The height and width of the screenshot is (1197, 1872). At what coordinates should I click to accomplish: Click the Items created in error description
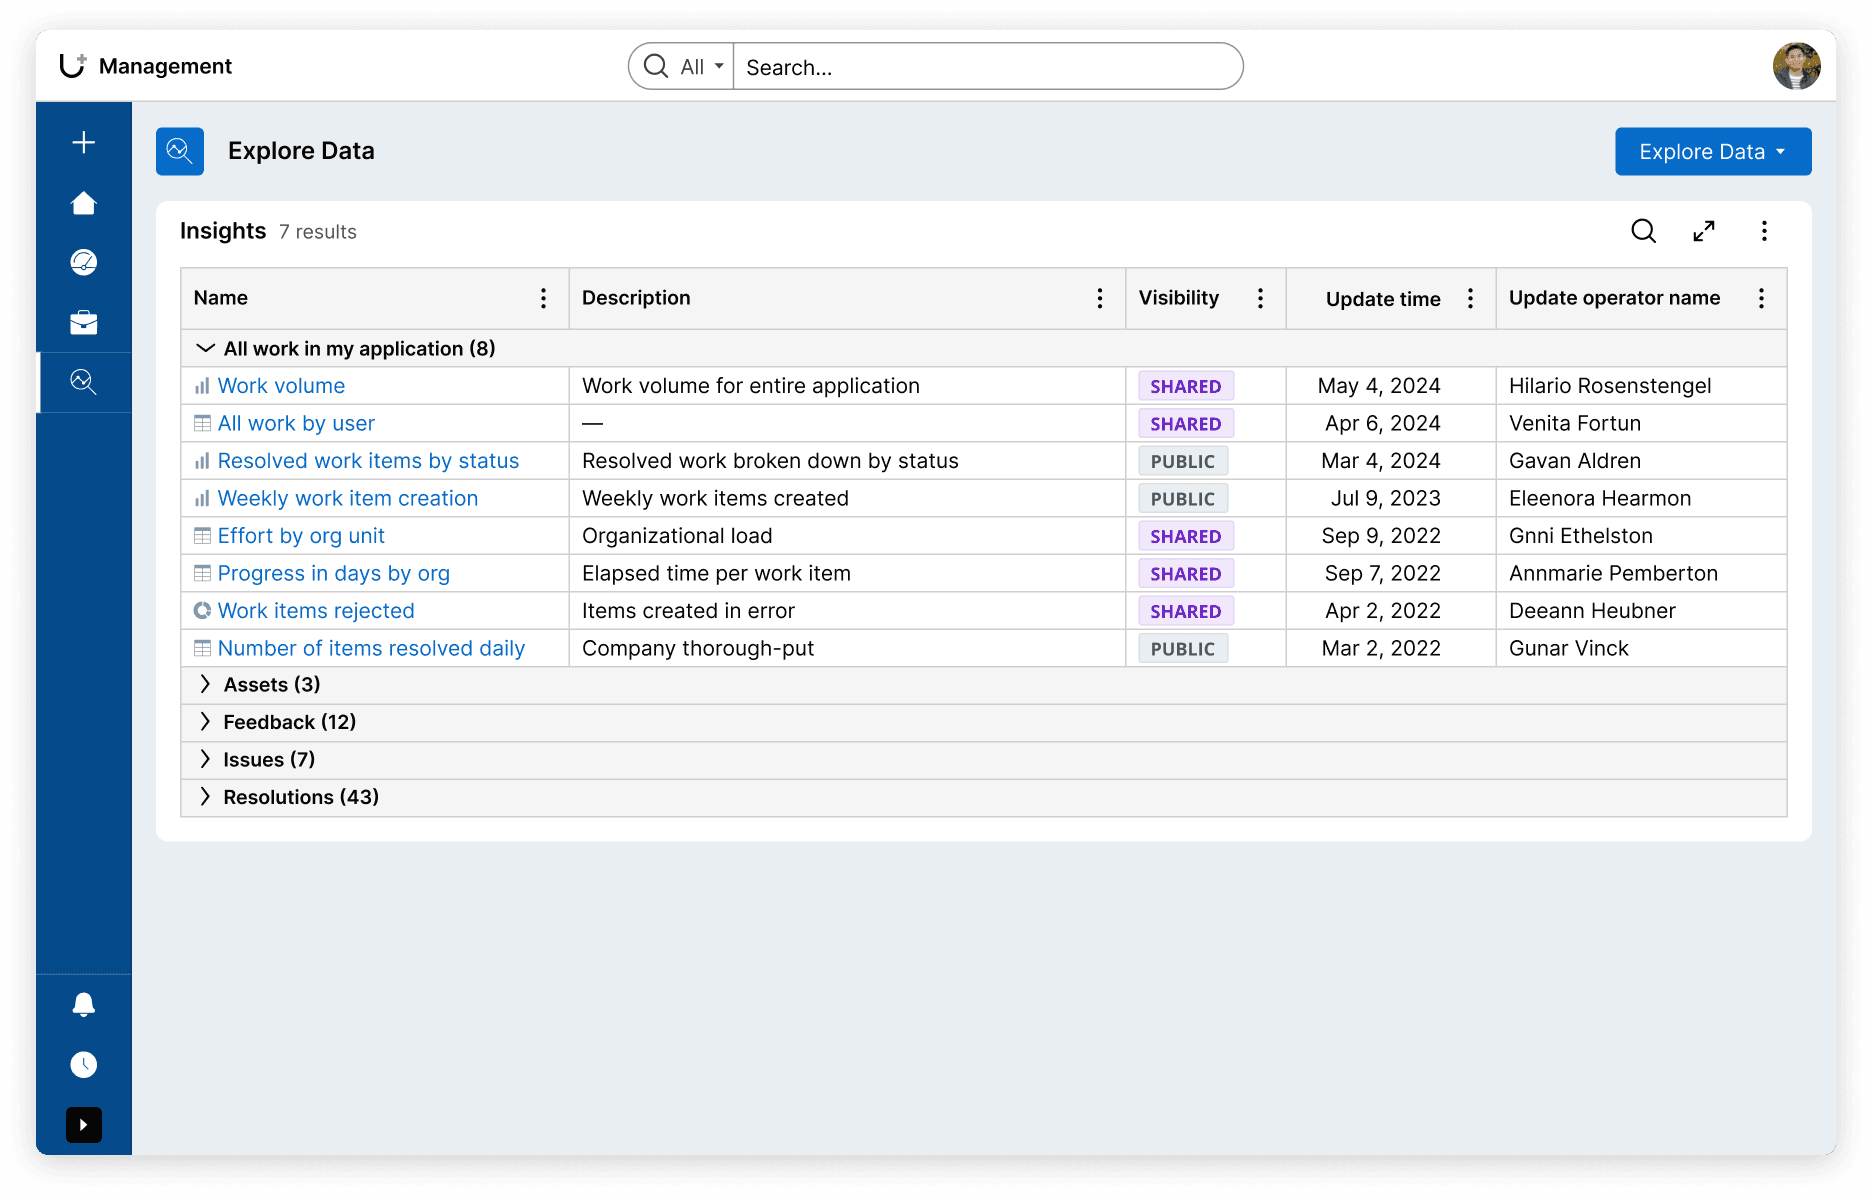click(x=688, y=611)
